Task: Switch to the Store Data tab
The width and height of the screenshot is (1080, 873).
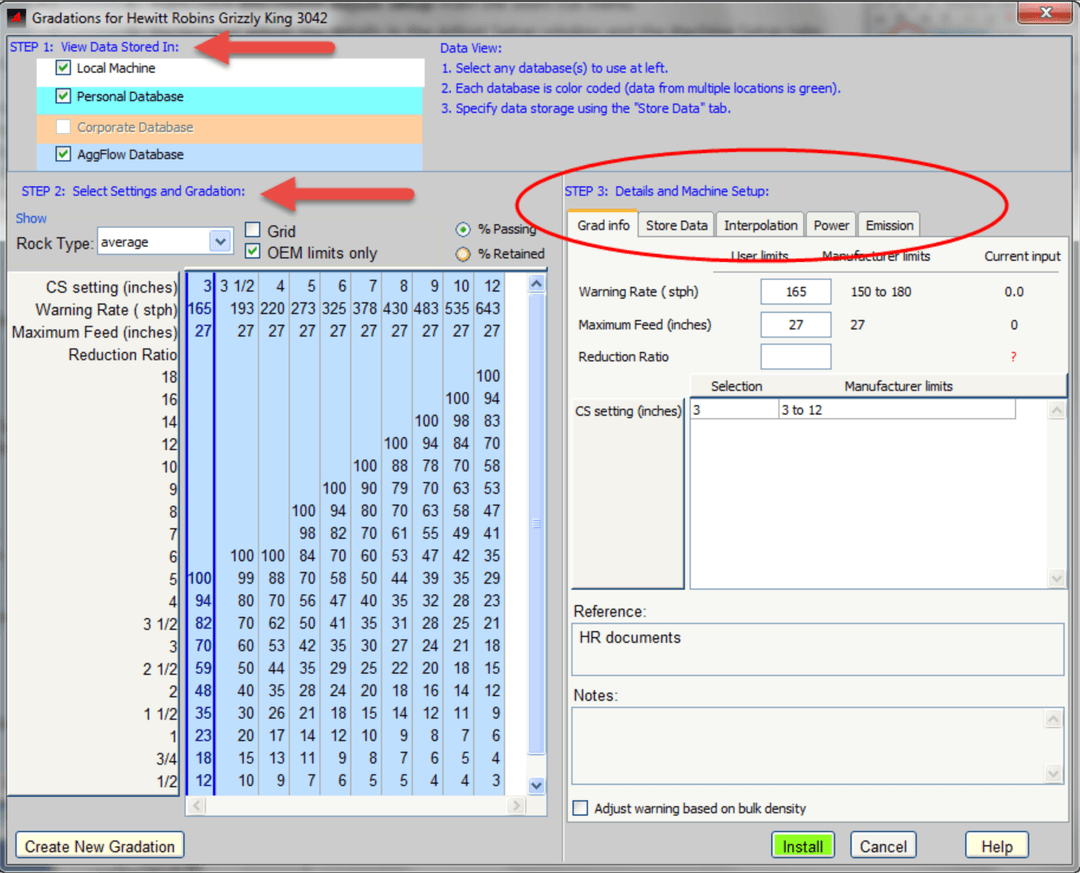Action: coord(676,225)
